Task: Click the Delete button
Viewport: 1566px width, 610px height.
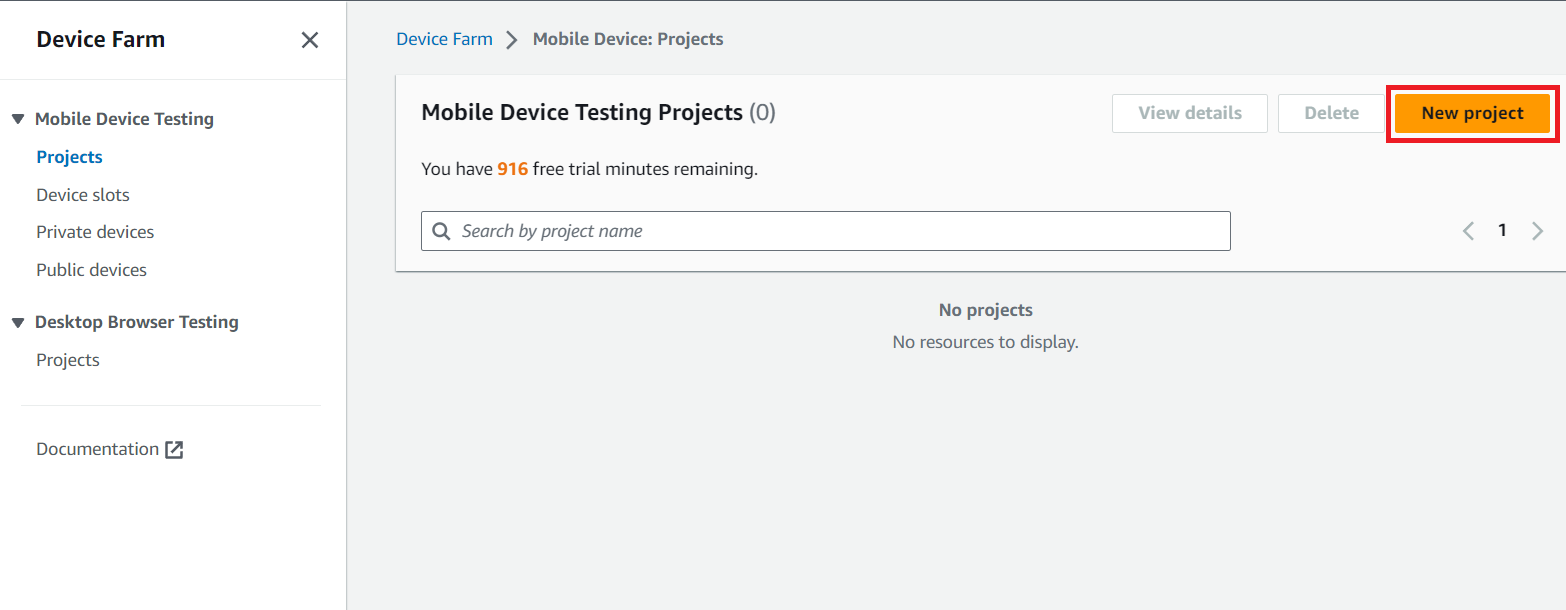Action: [1331, 113]
